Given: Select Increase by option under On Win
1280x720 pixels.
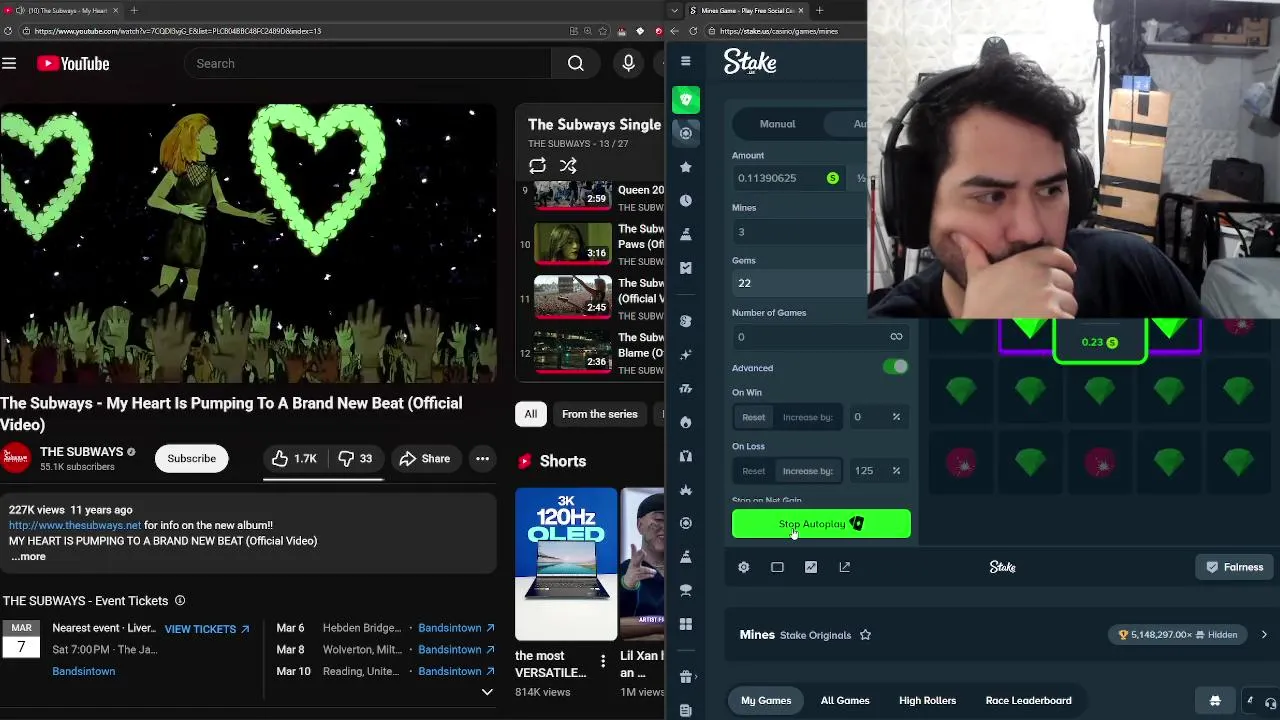Looking at the screenshot, I should tap(807, 417).
